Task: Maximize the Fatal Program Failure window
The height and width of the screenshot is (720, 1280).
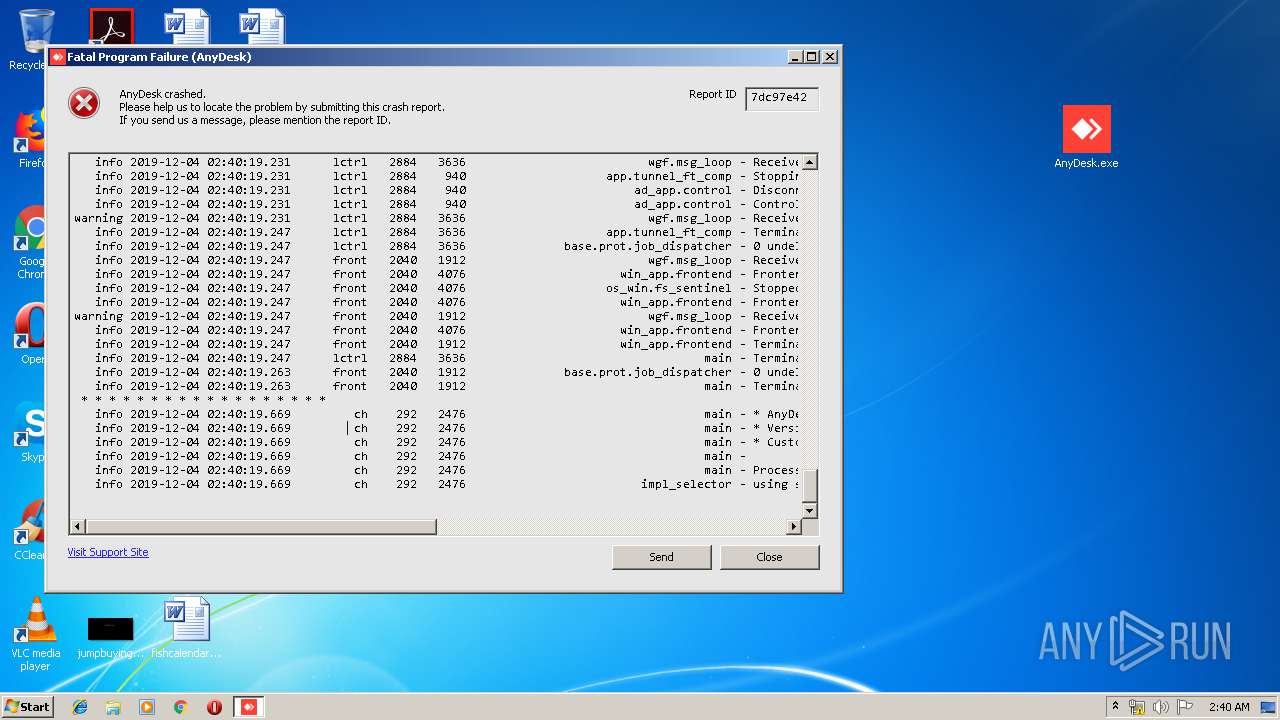Action: 811,57
